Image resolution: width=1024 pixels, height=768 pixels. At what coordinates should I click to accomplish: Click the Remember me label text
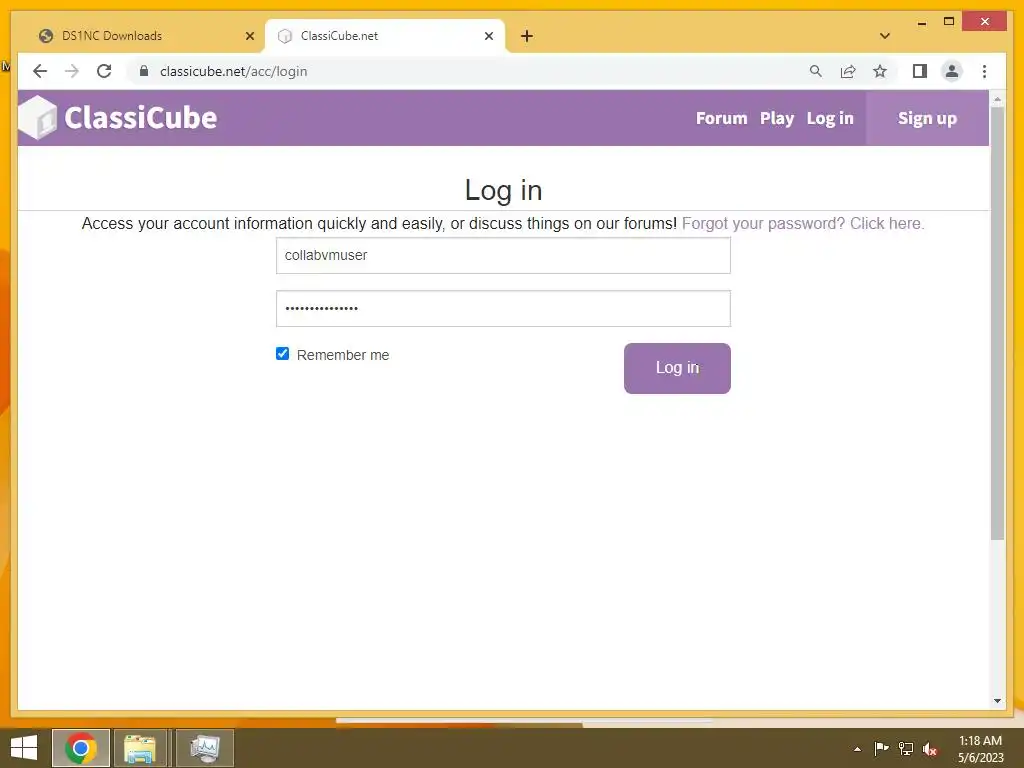343,355
